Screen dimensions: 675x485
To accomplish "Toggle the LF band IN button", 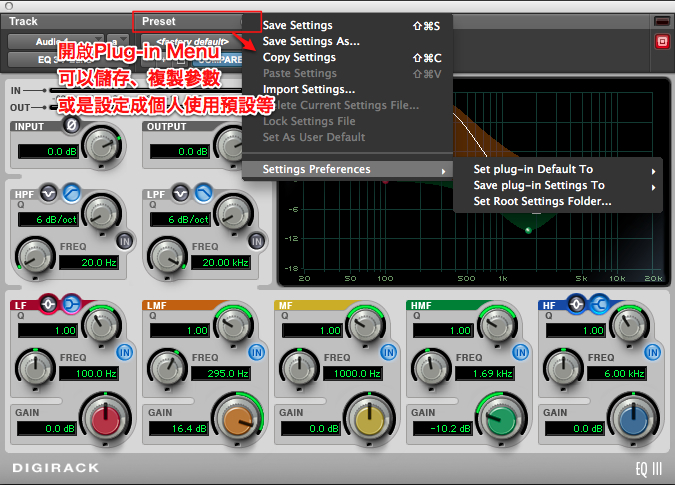I will [x=125, y=352].
